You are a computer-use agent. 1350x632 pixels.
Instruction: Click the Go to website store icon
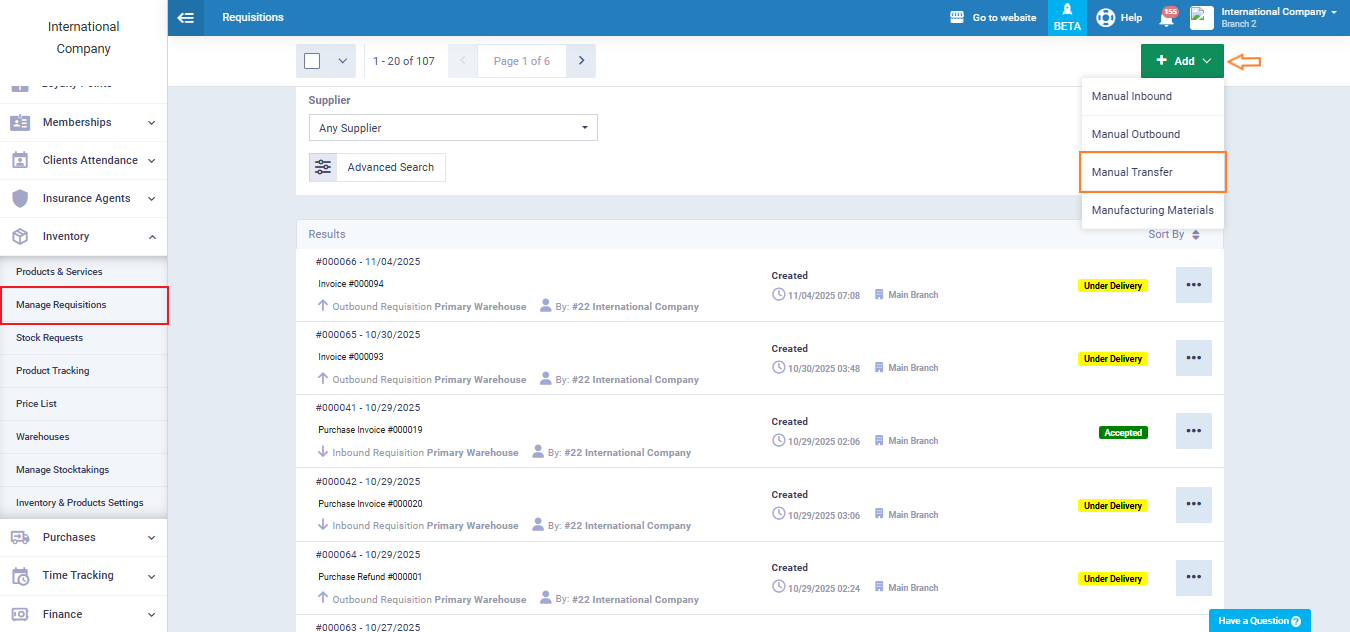956,17
